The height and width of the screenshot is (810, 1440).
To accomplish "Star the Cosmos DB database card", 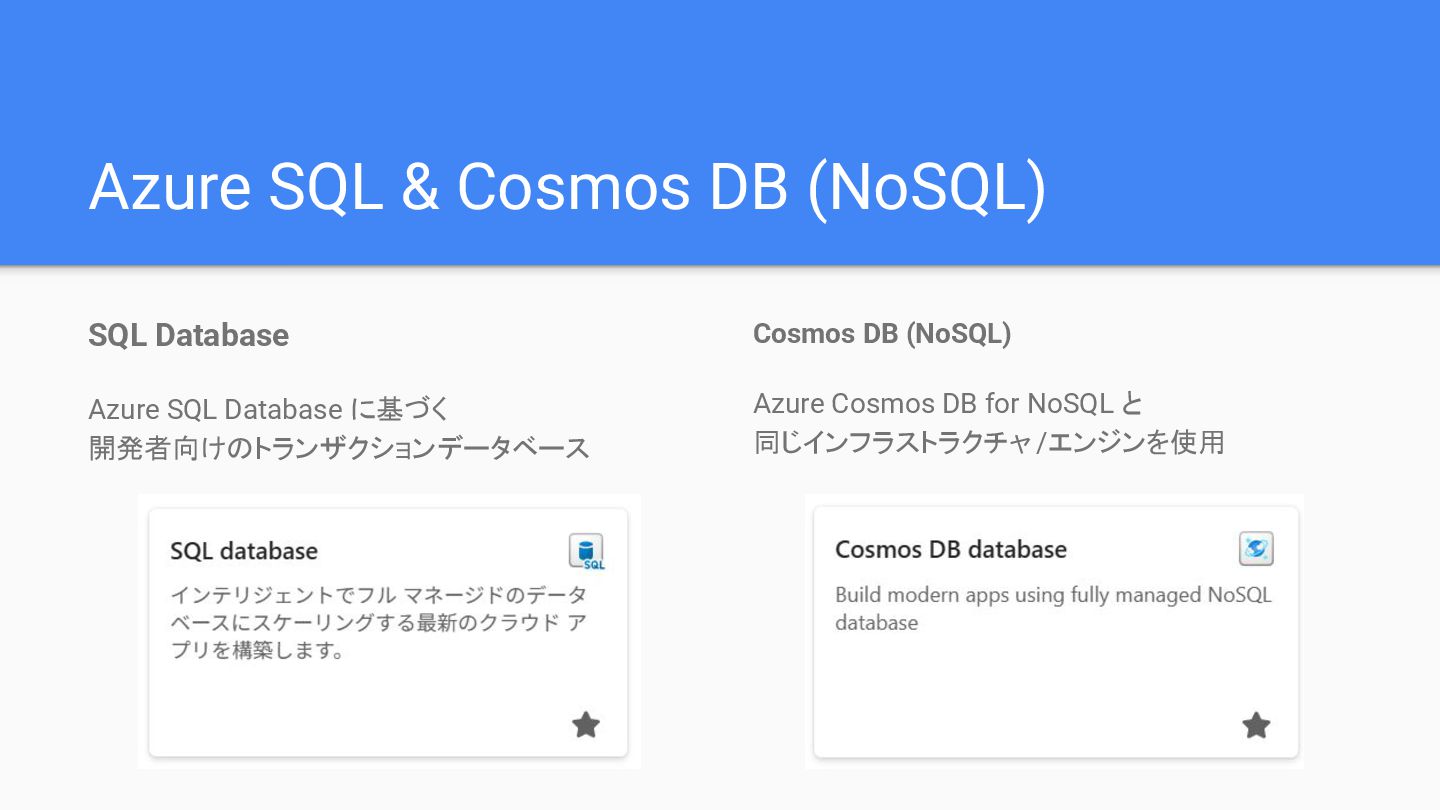I will [x=1256, y=725].
